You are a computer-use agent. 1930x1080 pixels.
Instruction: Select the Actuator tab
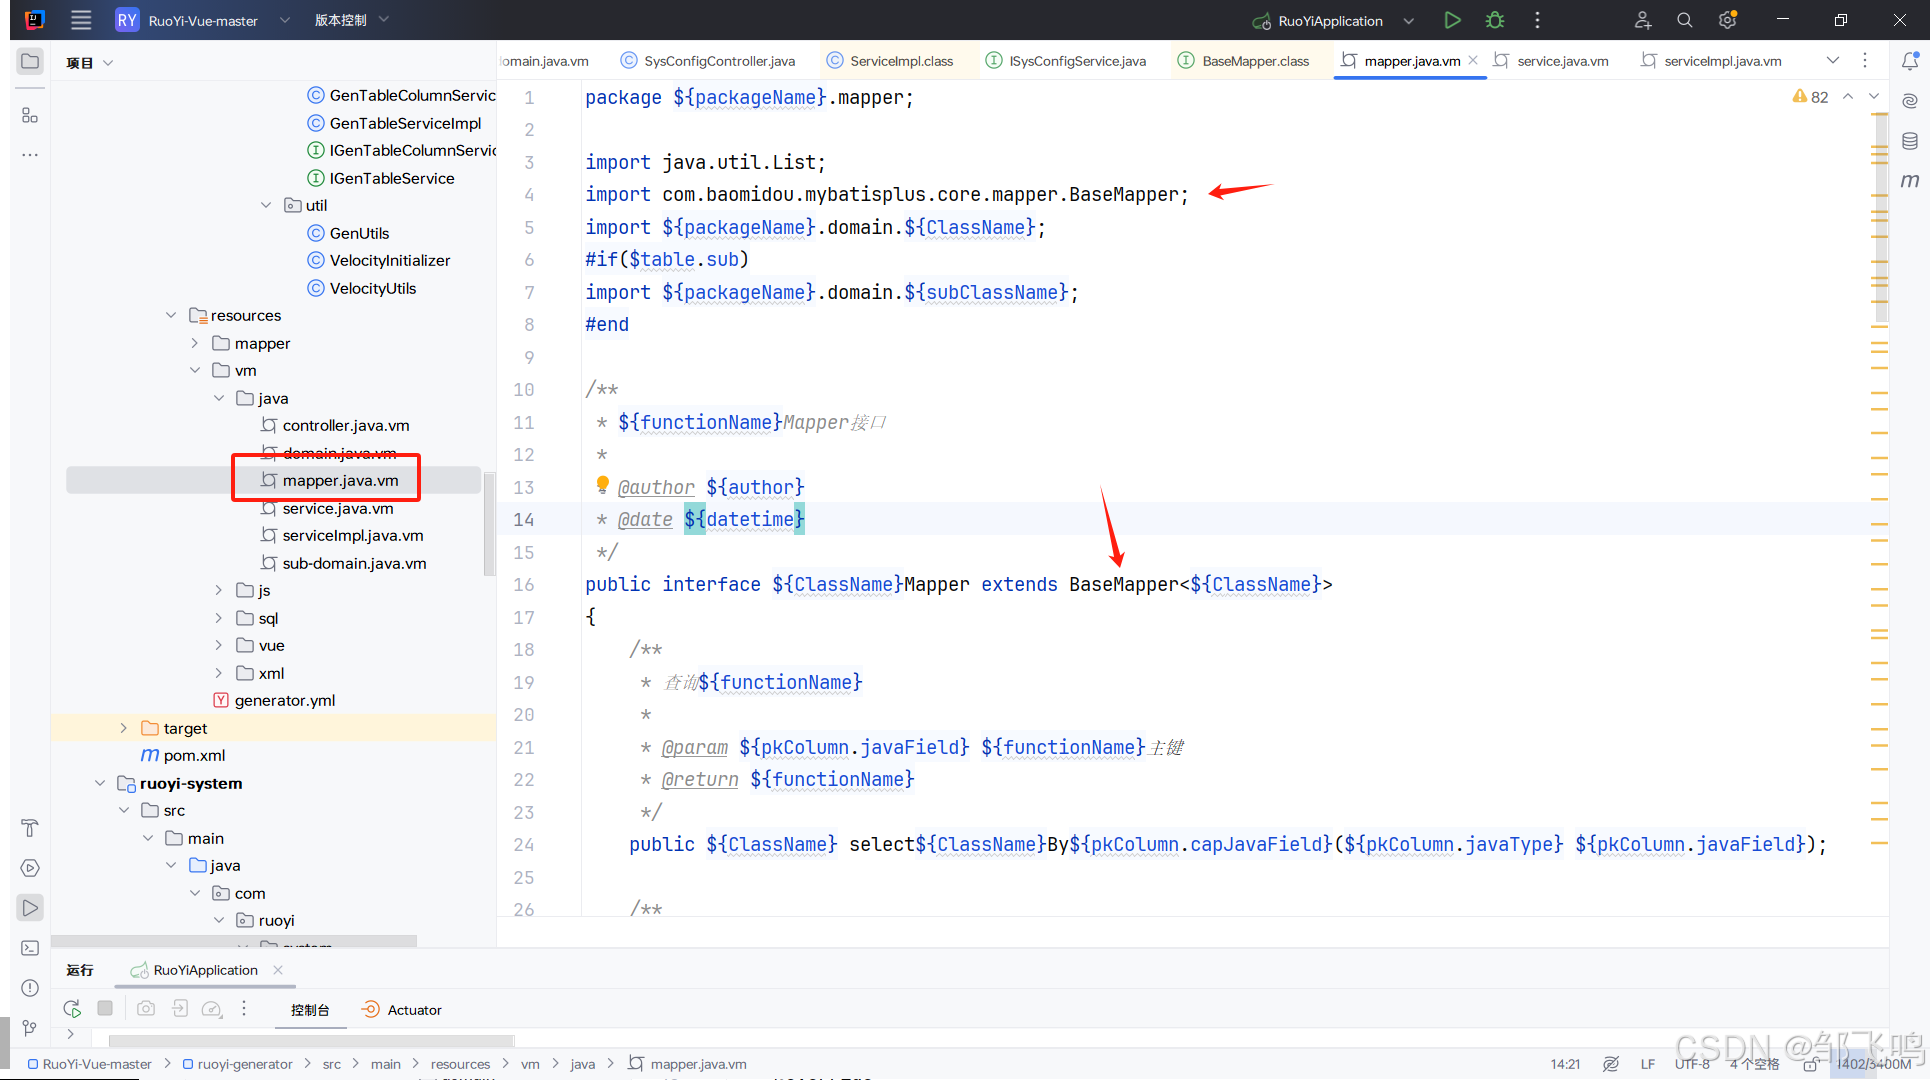(x=402, y=1010)
